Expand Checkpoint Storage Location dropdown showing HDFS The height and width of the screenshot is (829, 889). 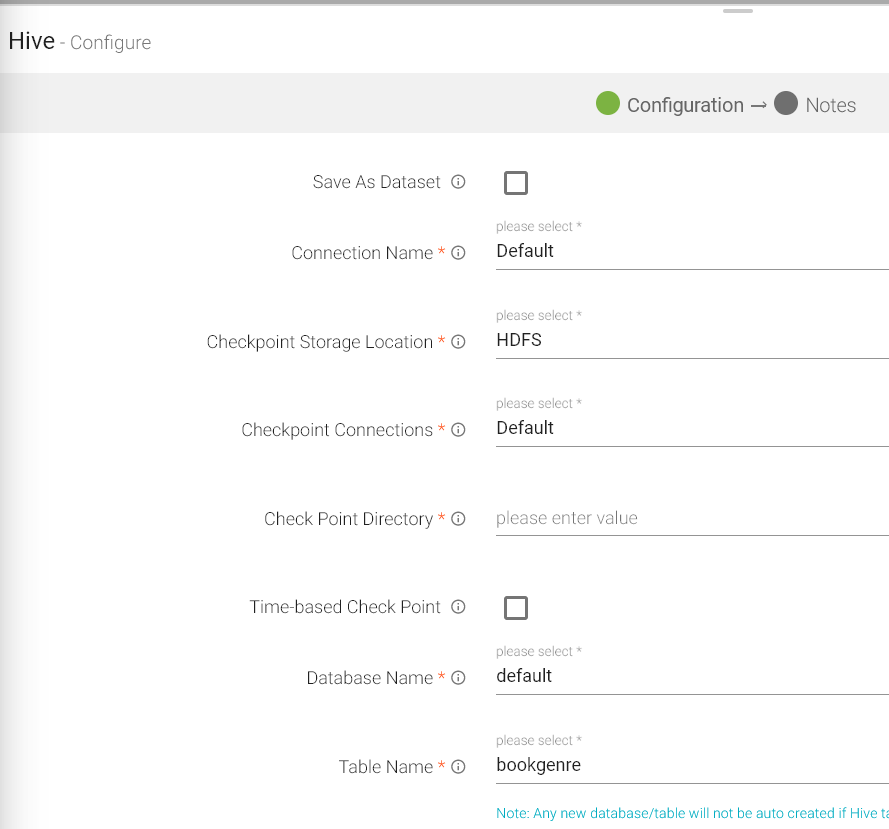click(x=690, y=340)
